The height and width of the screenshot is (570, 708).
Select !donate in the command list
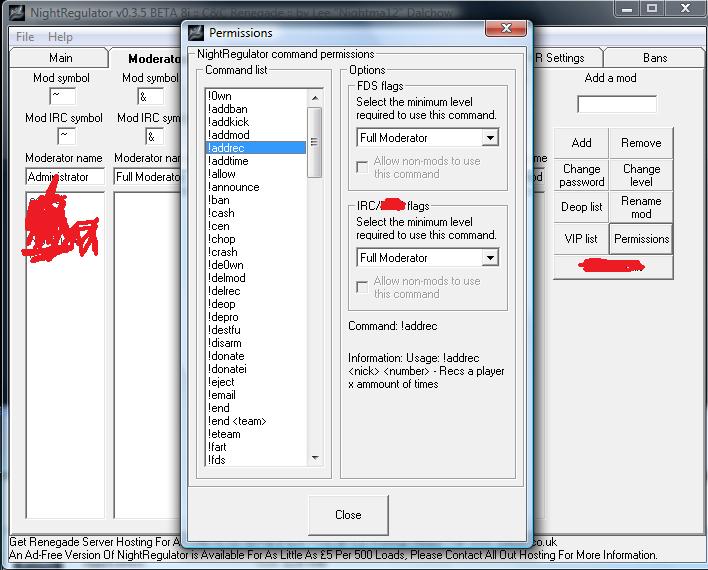click(226, 356)
